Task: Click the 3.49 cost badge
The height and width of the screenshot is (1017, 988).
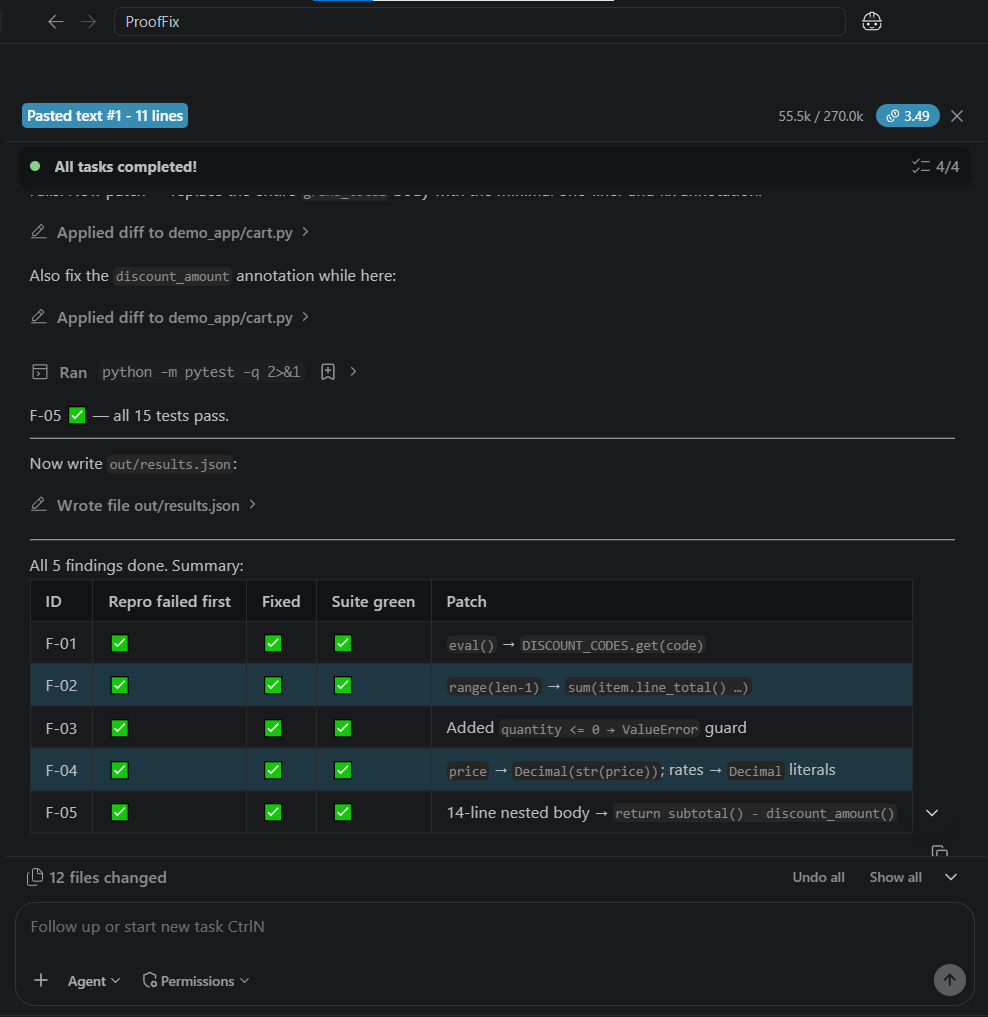Action: 908,116
